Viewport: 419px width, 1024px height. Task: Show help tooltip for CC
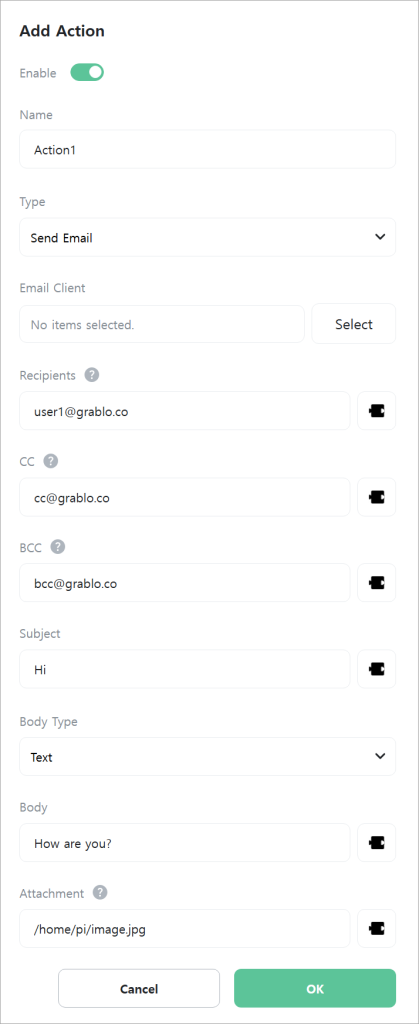51,461
